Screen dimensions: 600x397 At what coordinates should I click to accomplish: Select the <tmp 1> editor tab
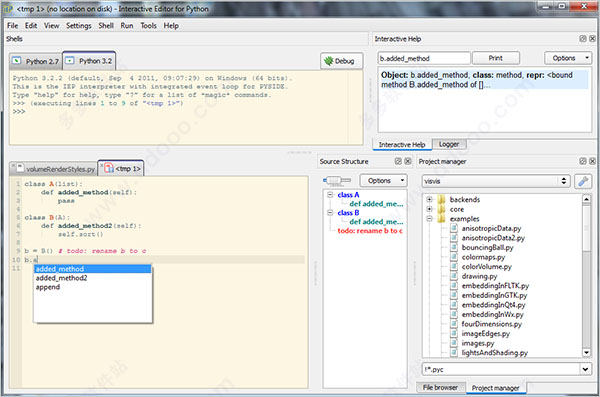121,168
